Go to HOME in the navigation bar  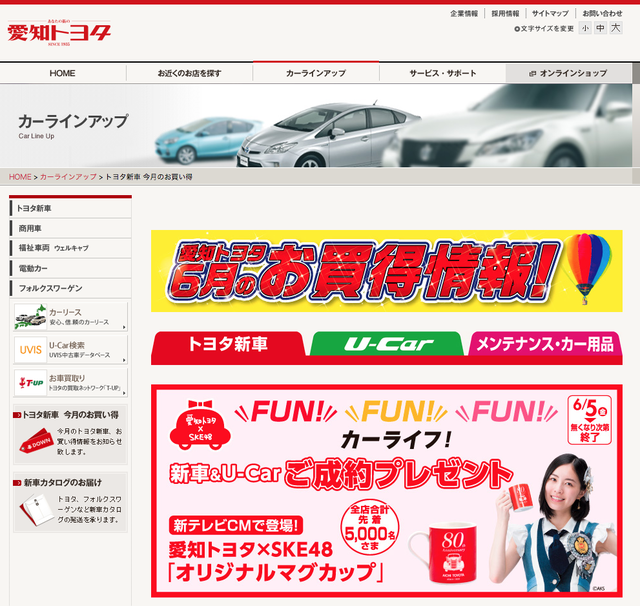(x=62, y=73)
